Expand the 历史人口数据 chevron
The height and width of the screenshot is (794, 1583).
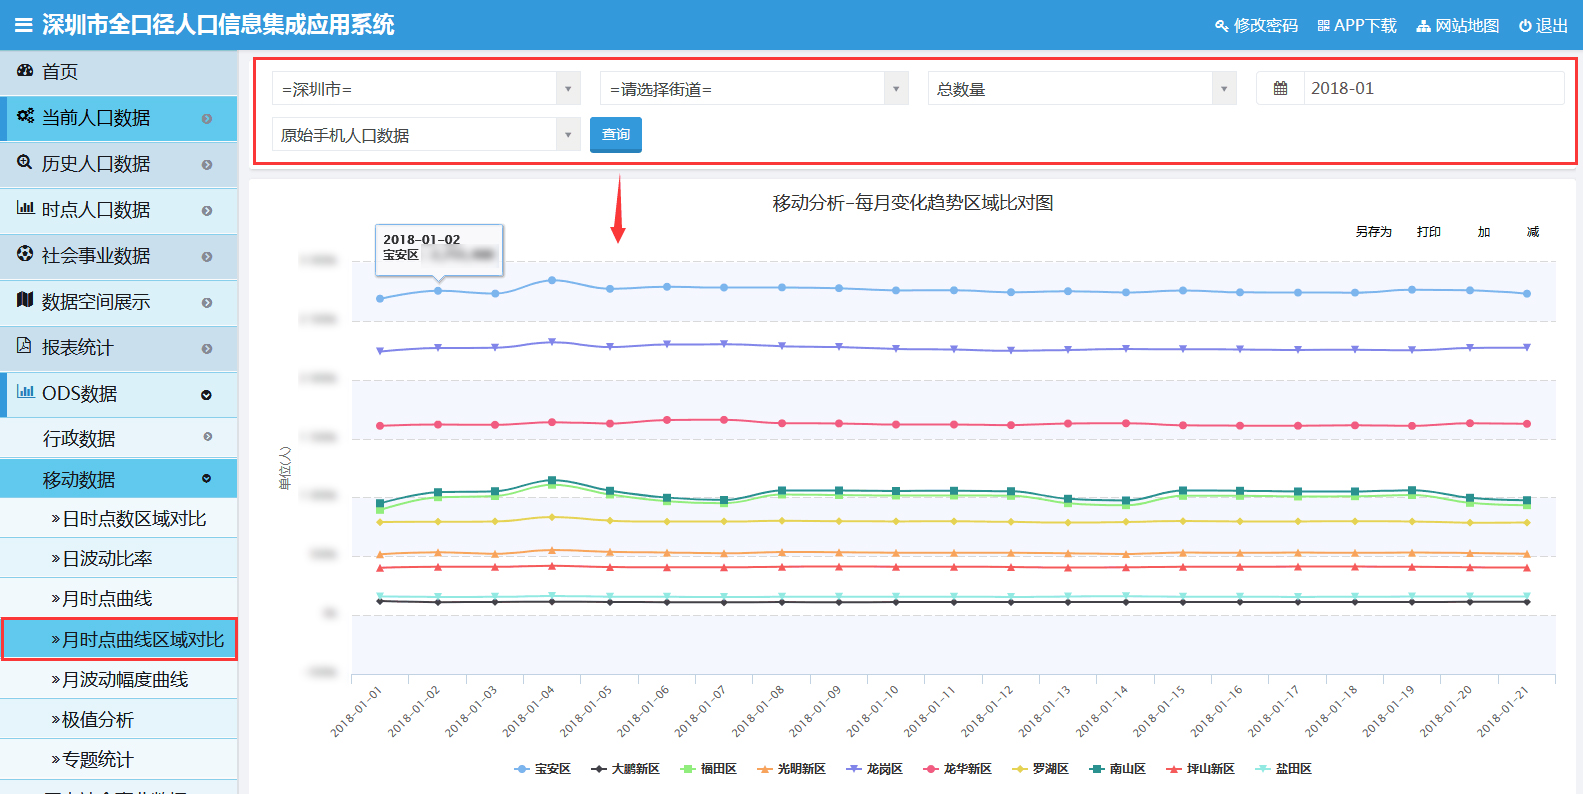(207, 164)
